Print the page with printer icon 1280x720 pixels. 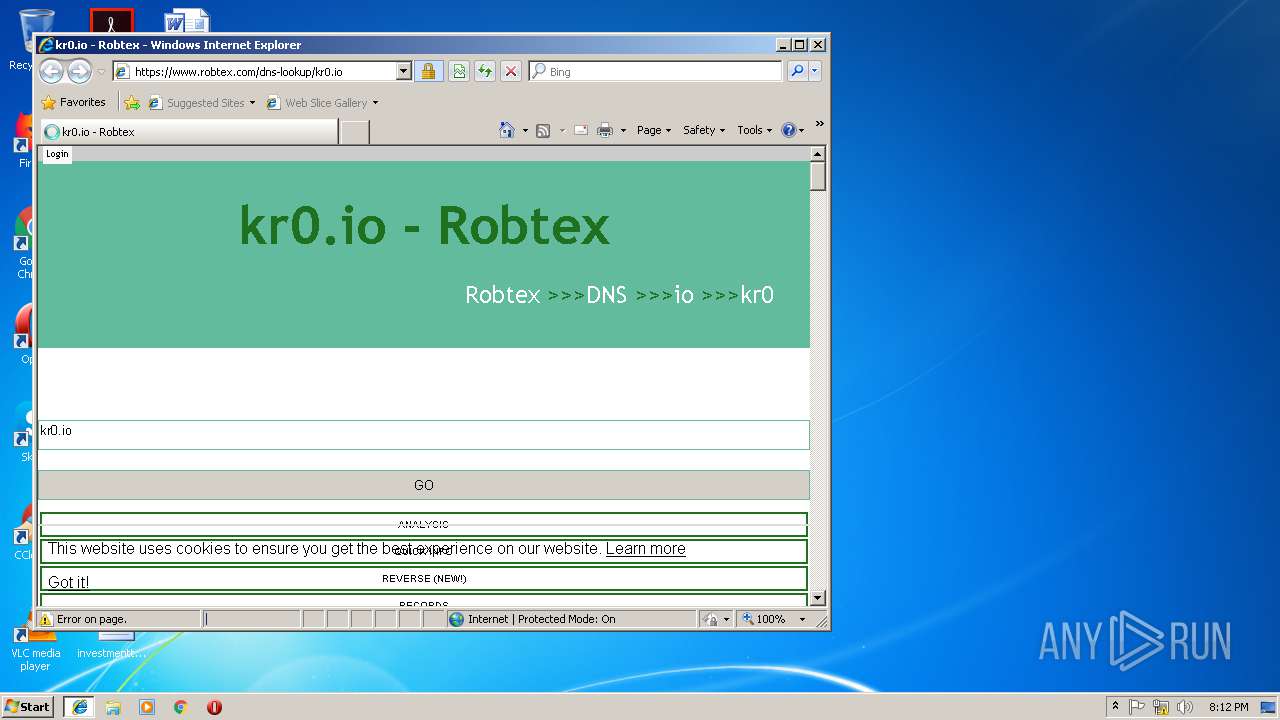[x=605, y=130]
